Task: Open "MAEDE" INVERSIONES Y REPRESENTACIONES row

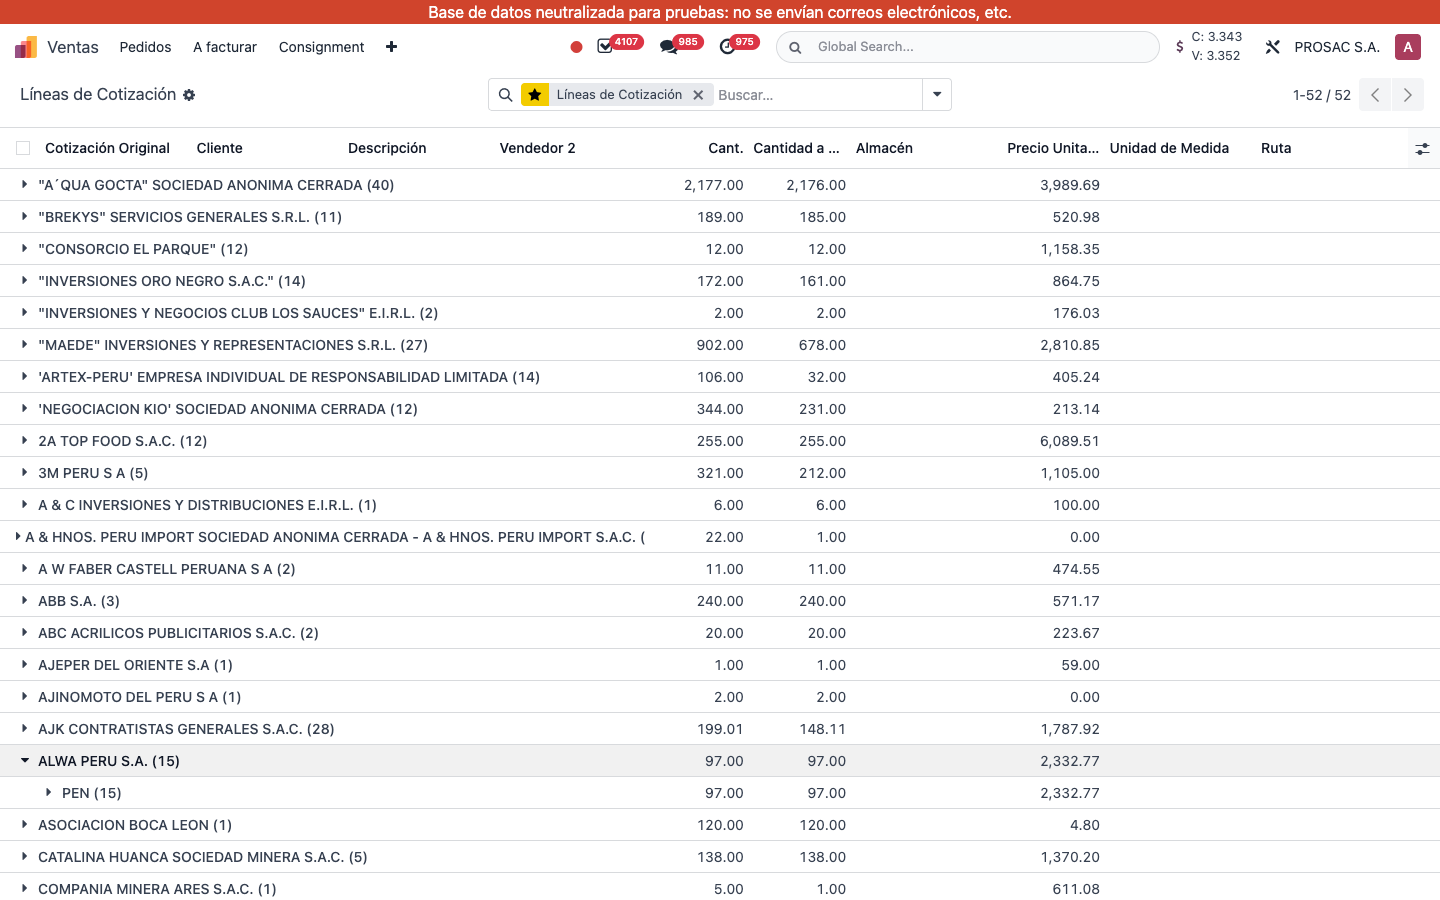Action: pos(720,345)
